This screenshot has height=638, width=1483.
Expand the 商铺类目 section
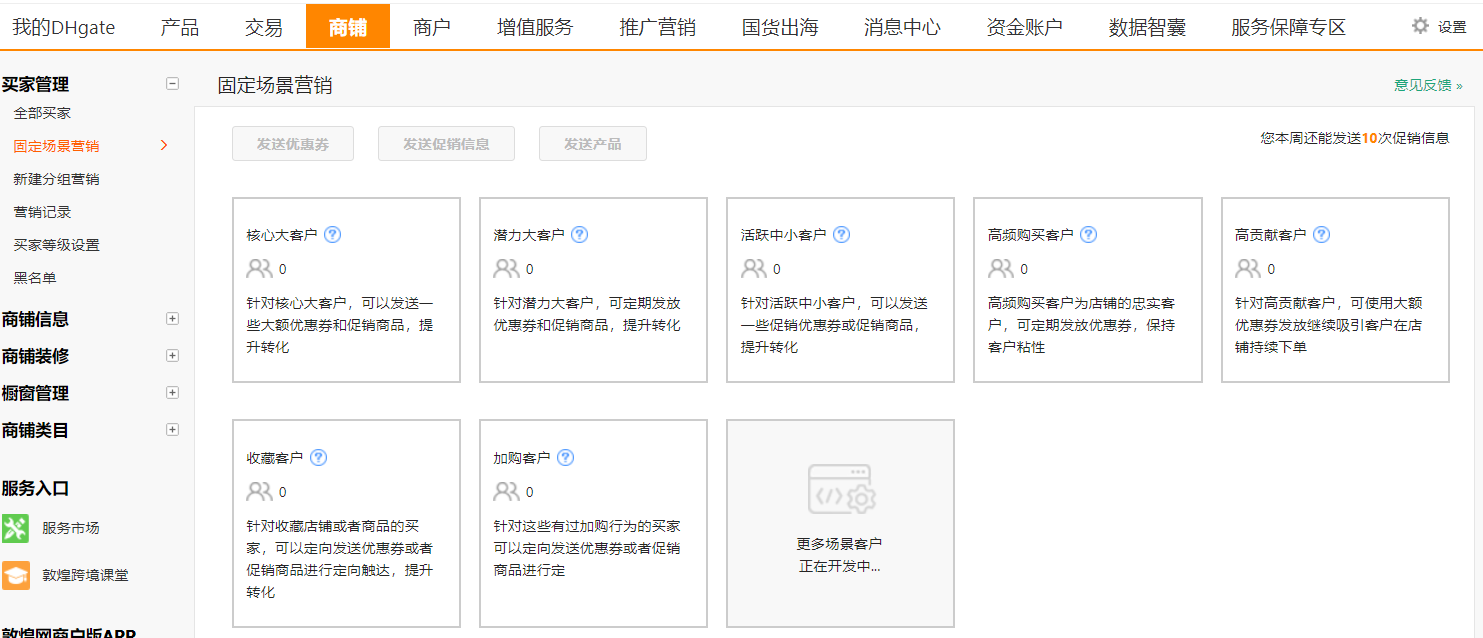tap(172, 430)
